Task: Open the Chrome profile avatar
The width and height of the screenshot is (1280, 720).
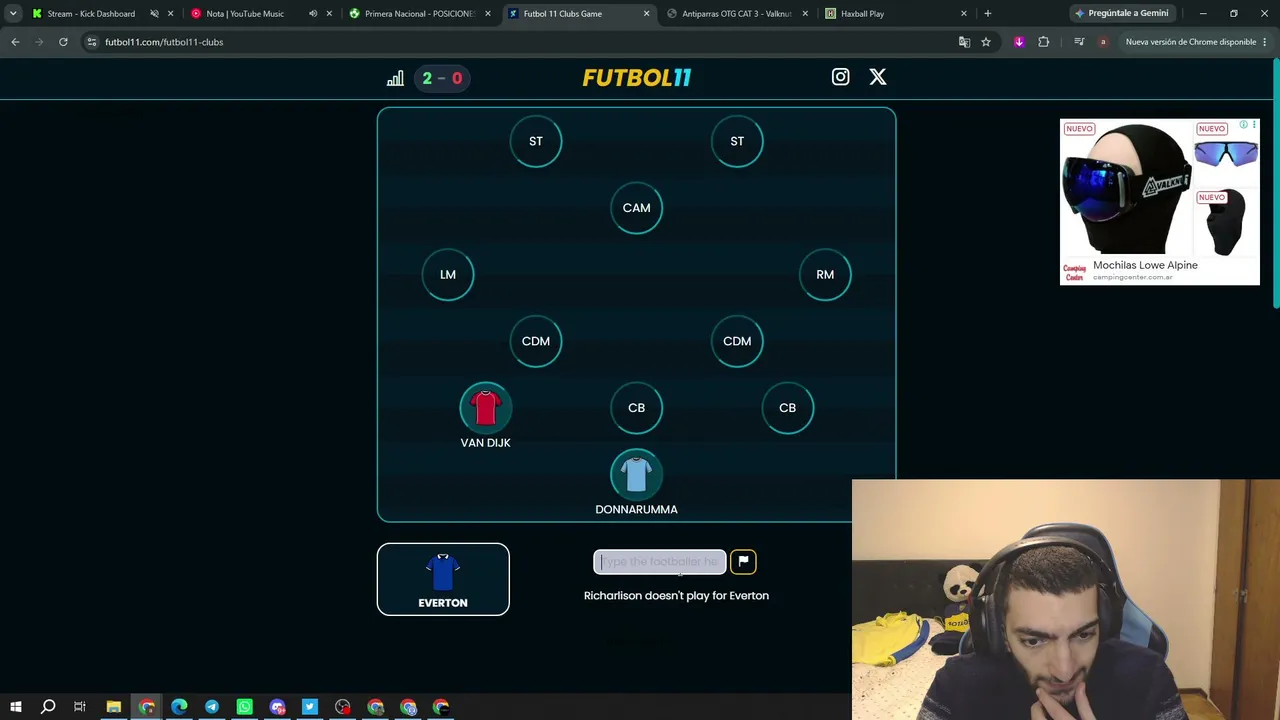Action: point(1103,42)
